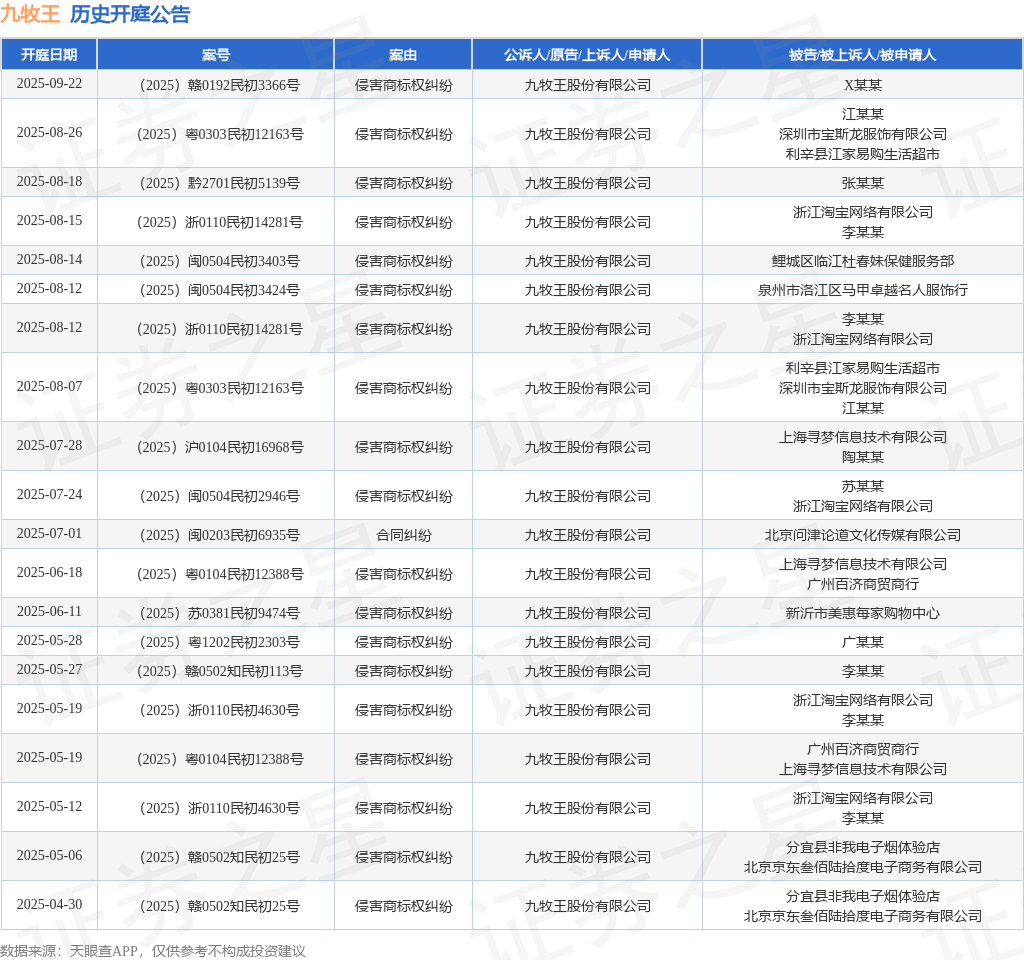The height and width of the screenshot is (960, 1024).
Task: Click defendant 苏某某
Action: point(863,486)
